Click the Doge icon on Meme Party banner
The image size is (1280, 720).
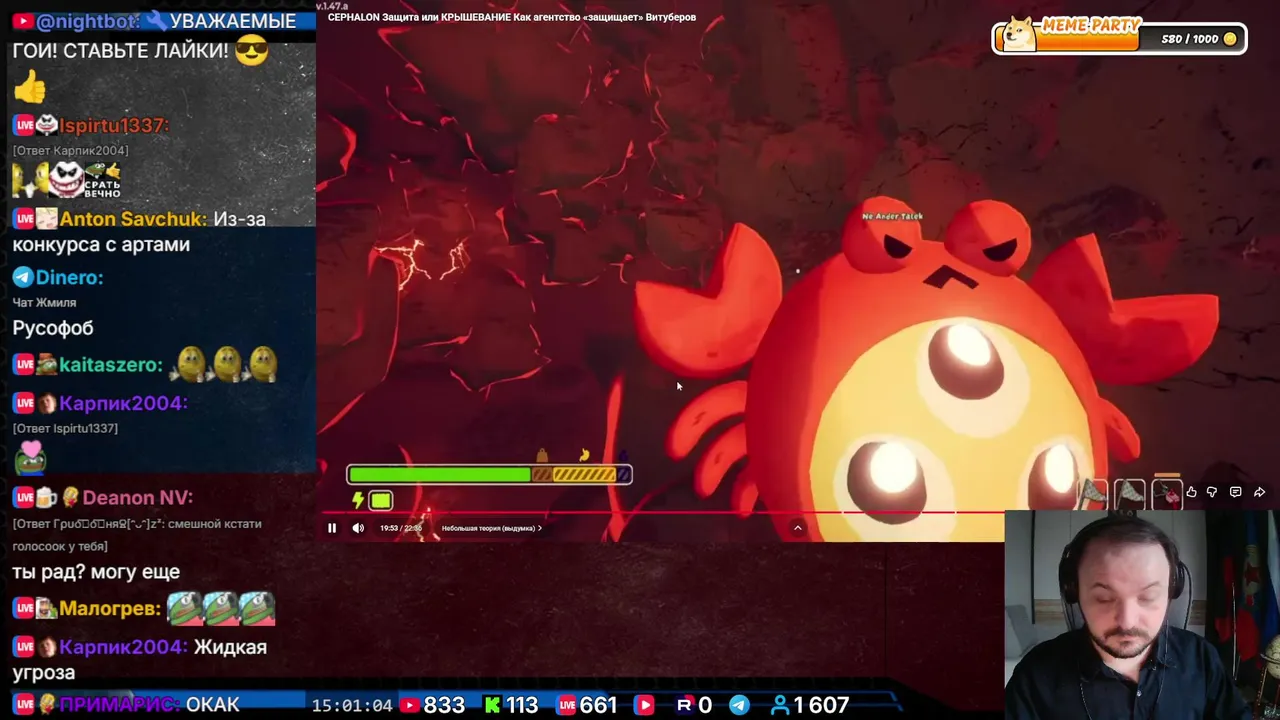[x=1019, y=33]
